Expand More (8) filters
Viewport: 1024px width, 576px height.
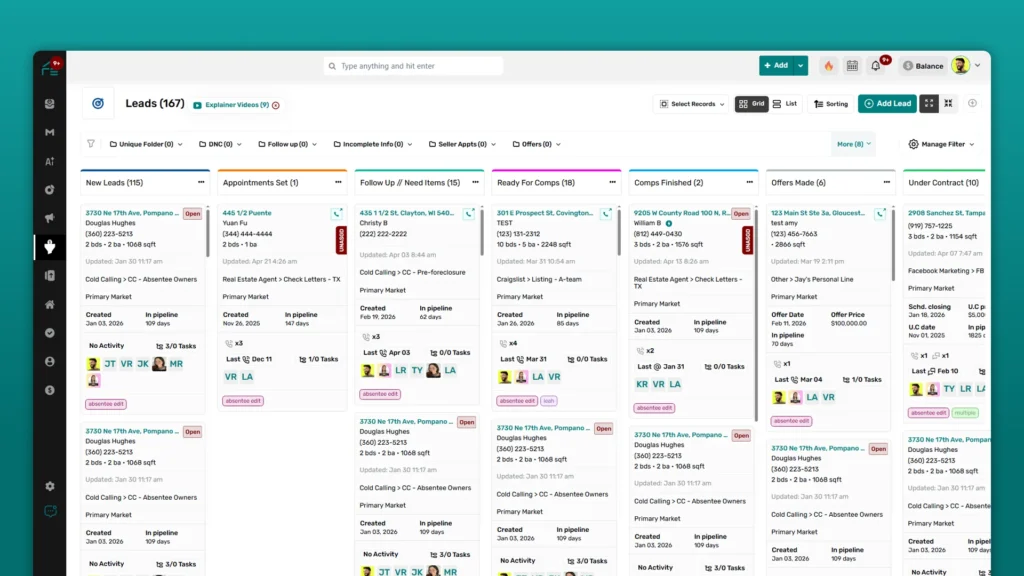point(854,144)
